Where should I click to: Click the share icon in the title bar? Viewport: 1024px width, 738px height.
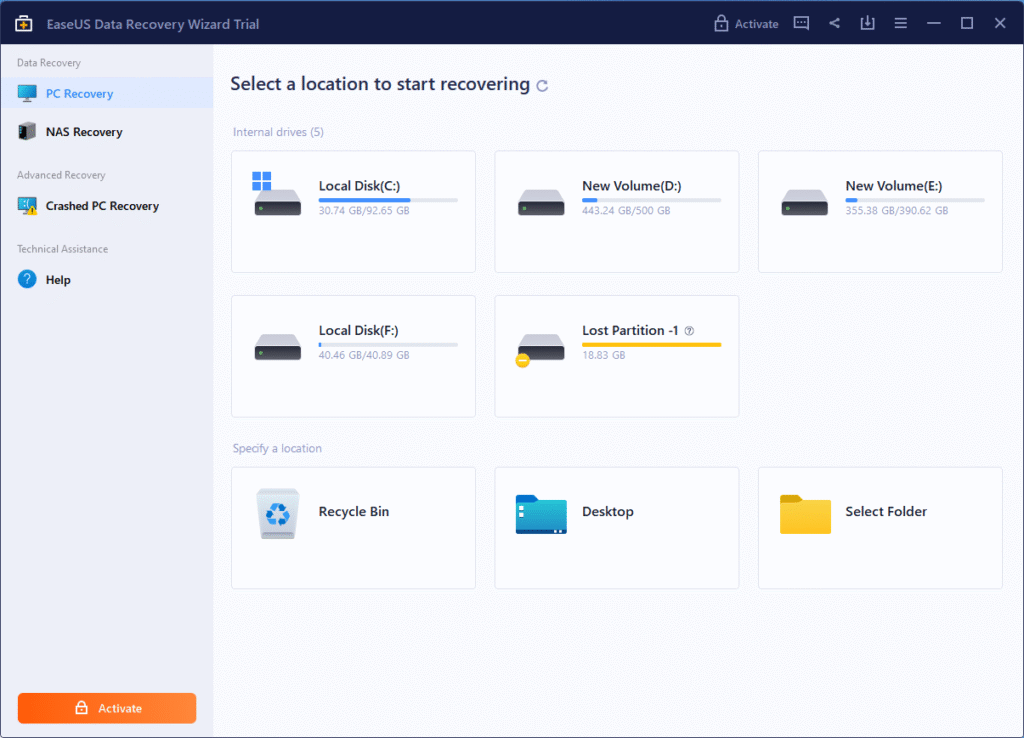(834, 23)
